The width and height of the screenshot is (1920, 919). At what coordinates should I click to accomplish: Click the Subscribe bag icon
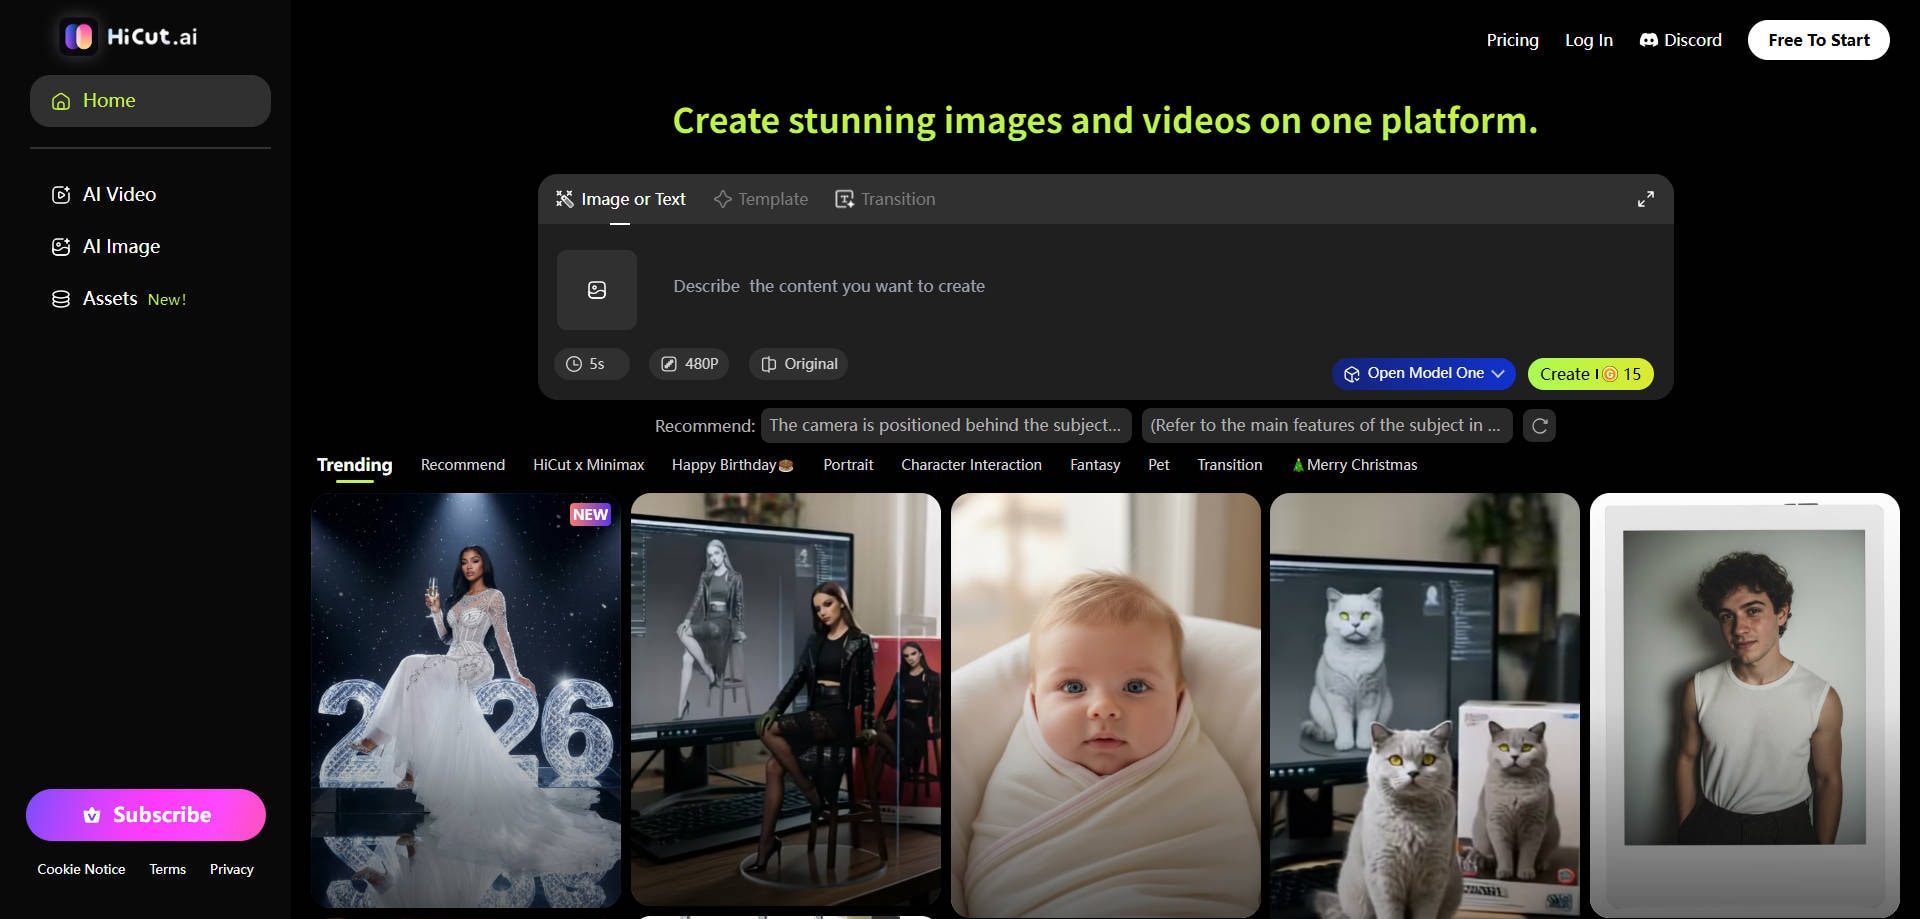coord(92,815)
